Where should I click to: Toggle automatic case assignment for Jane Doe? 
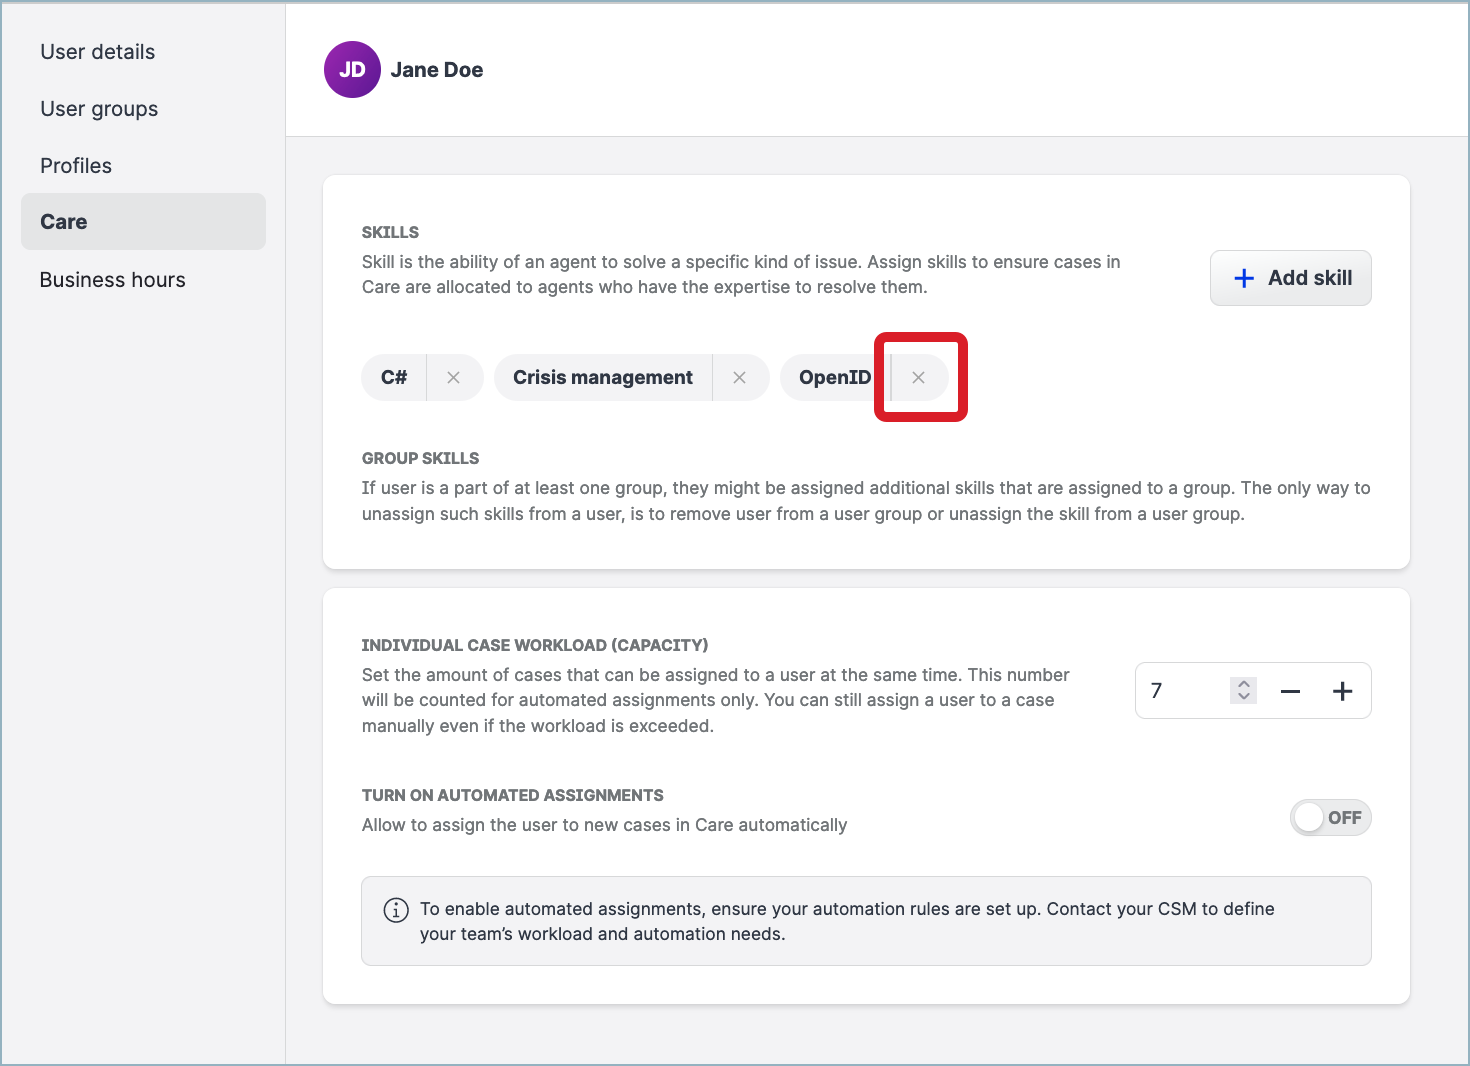(1330, 817)
